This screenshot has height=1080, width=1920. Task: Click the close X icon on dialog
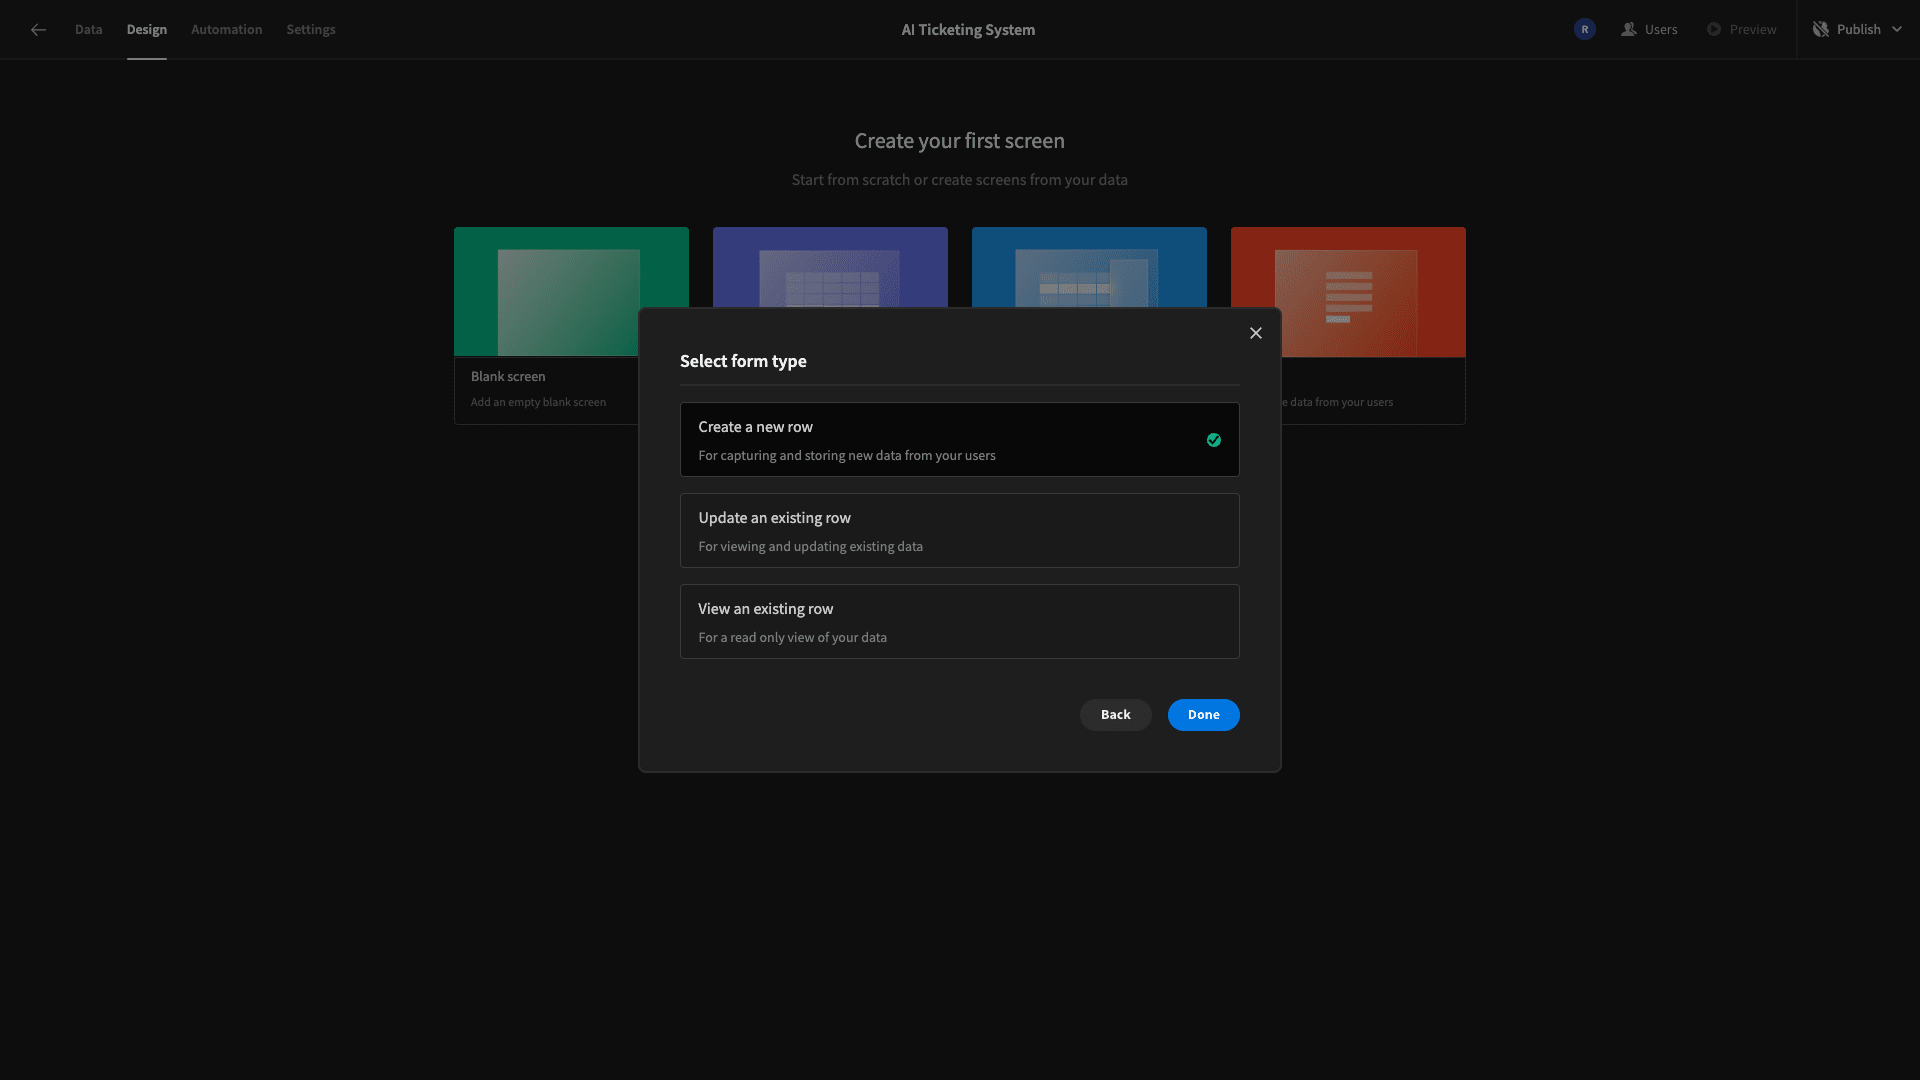pos(1254,334)
